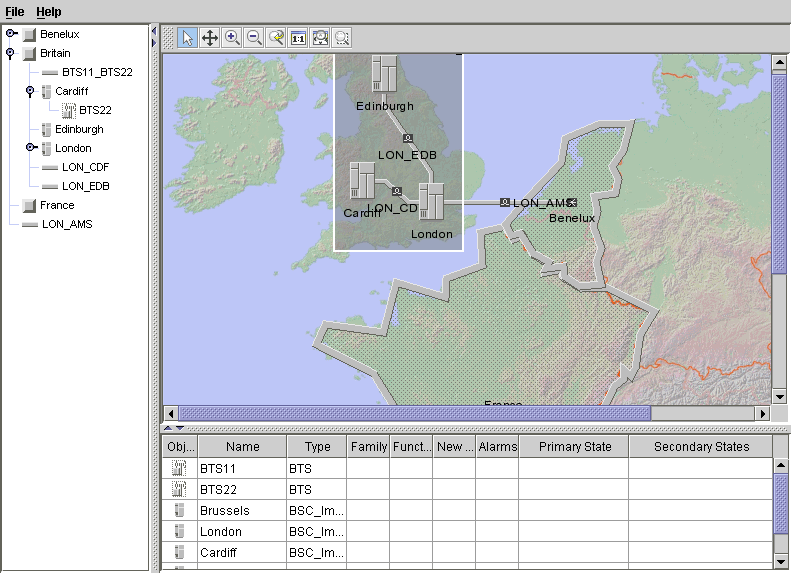The height and width of the screenshot is (573, 791).
Task: Select LON_AMS in the tree
Action: [x=66, y=224]
